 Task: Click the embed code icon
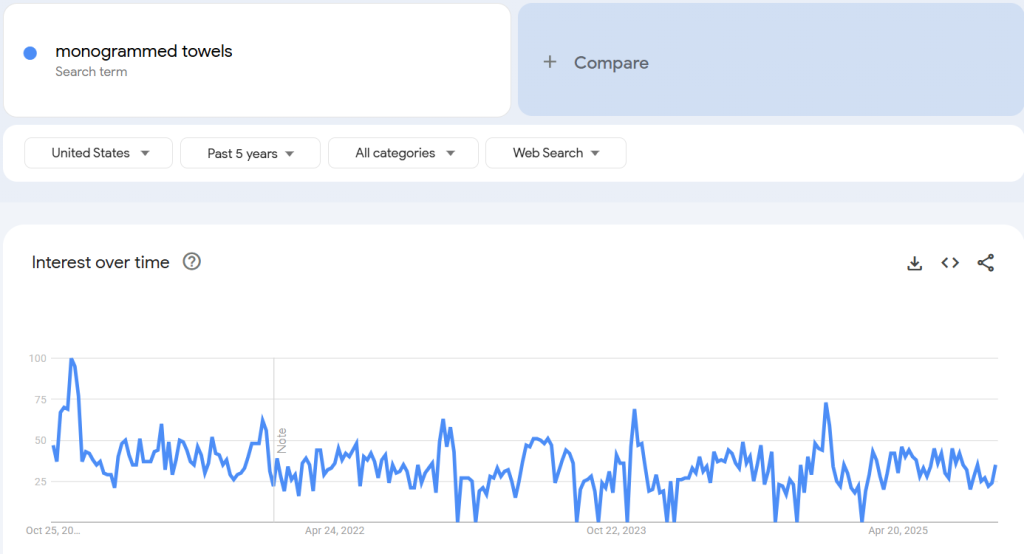pyautogui.click(x=950, y=263)
